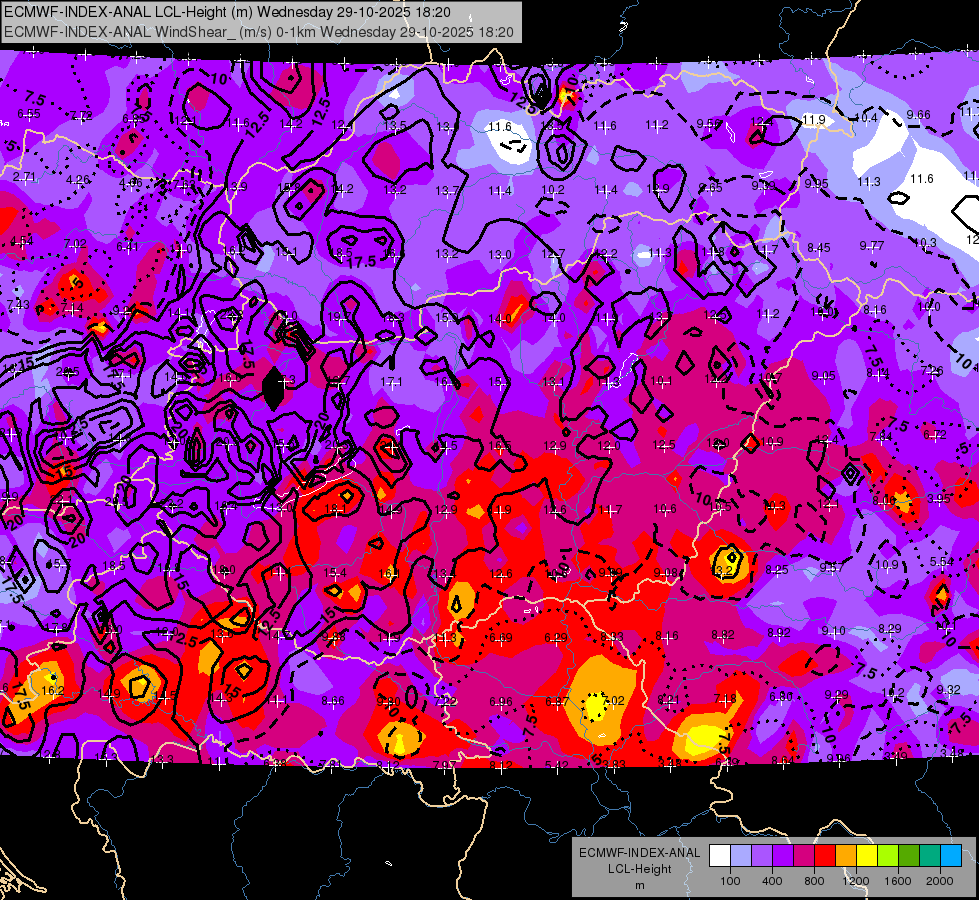Click the '13.7' grid value

point(447,190)
